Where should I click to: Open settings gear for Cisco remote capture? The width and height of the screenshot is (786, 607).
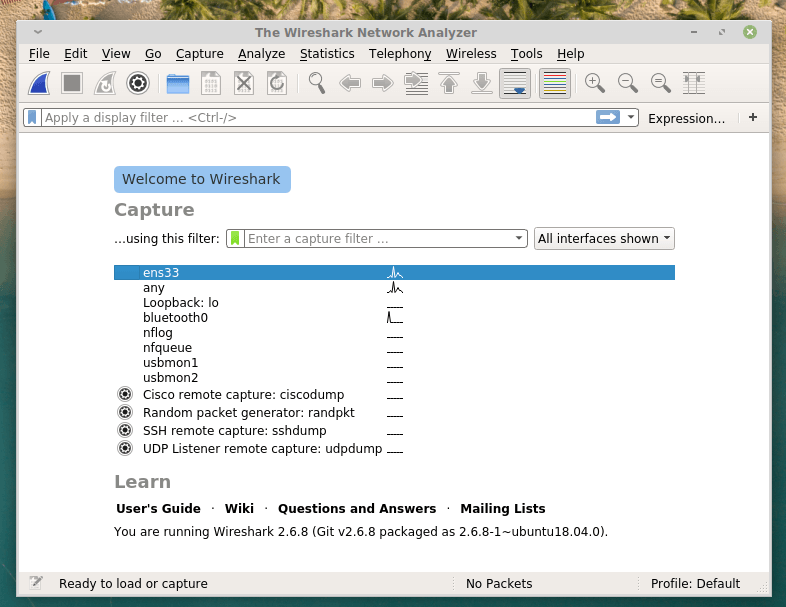(x=125, y=394)
